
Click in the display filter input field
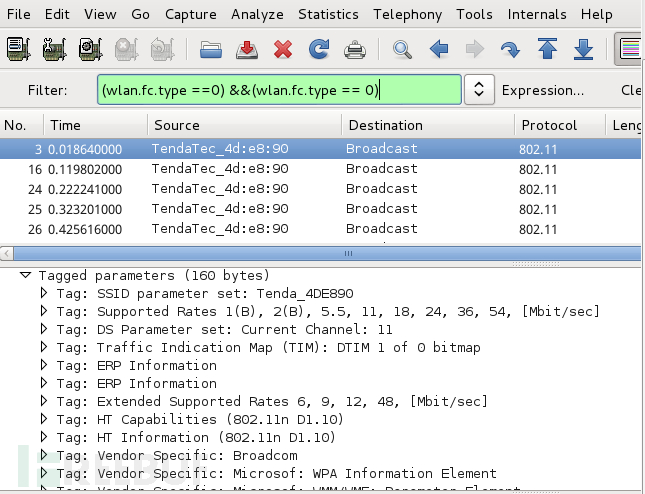(x=280, y=90)
